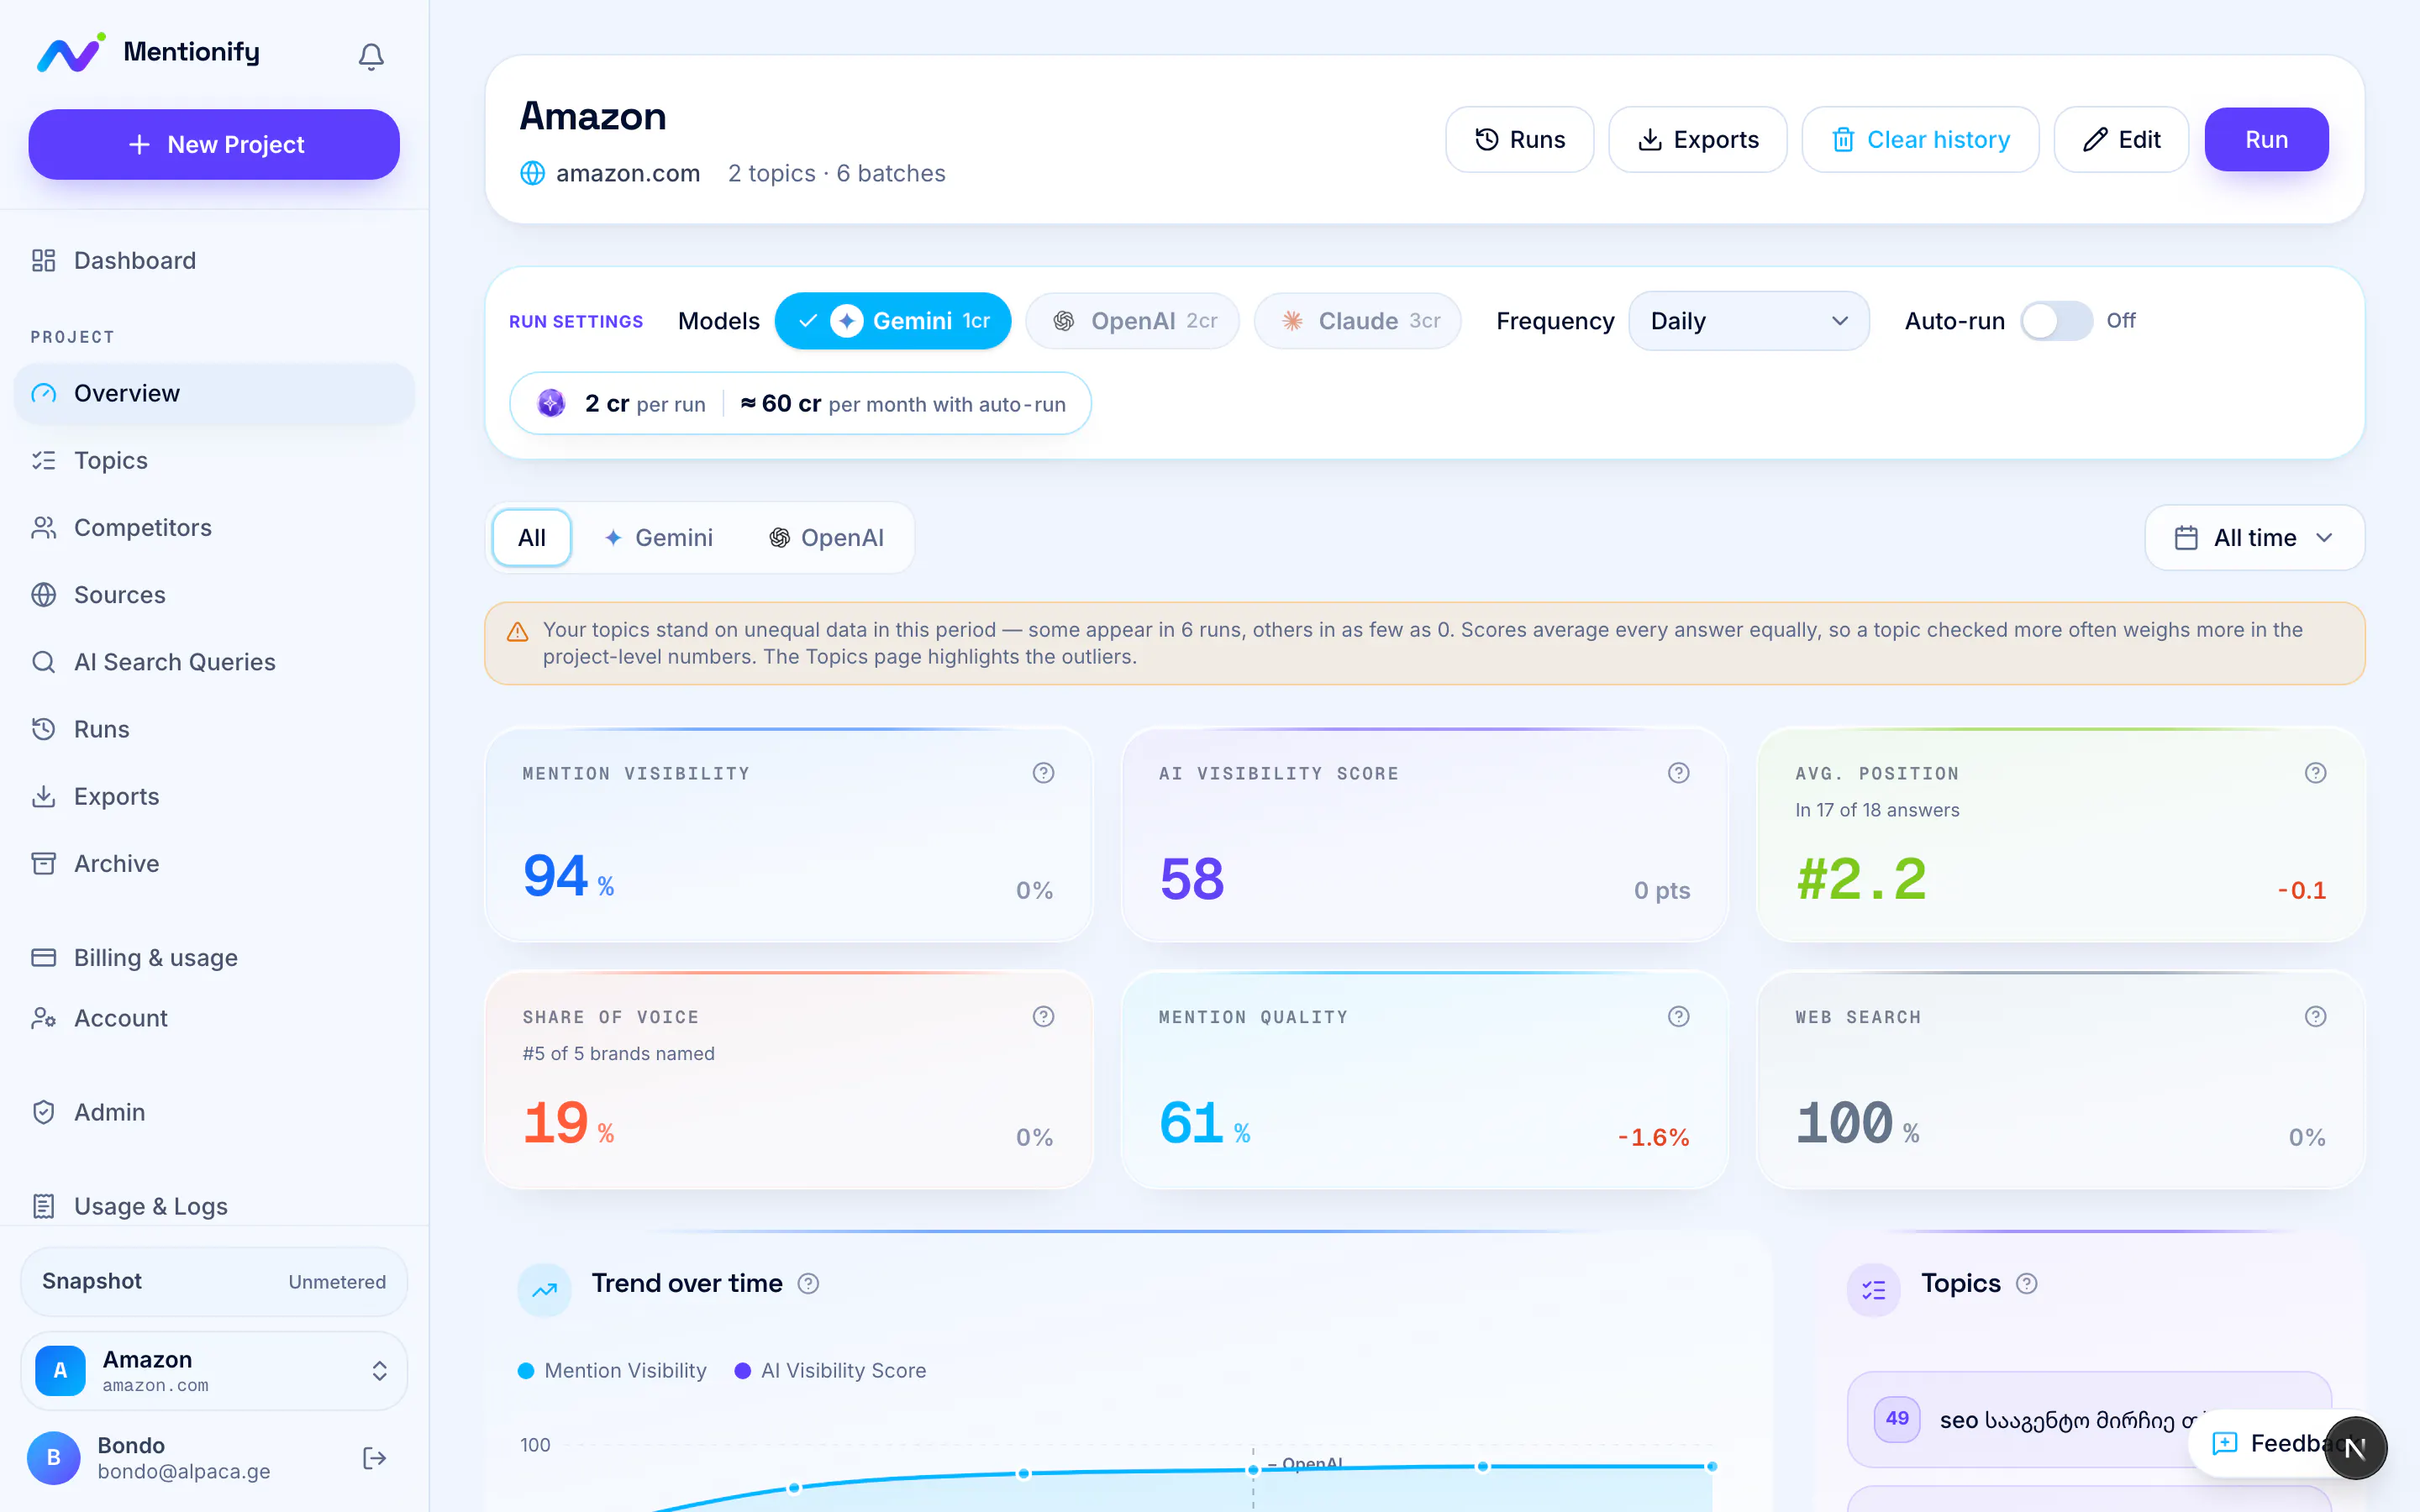Screen dimensions: 2420x1512
Task: Open the All time date range dropdown
Action: [2254, 538]
